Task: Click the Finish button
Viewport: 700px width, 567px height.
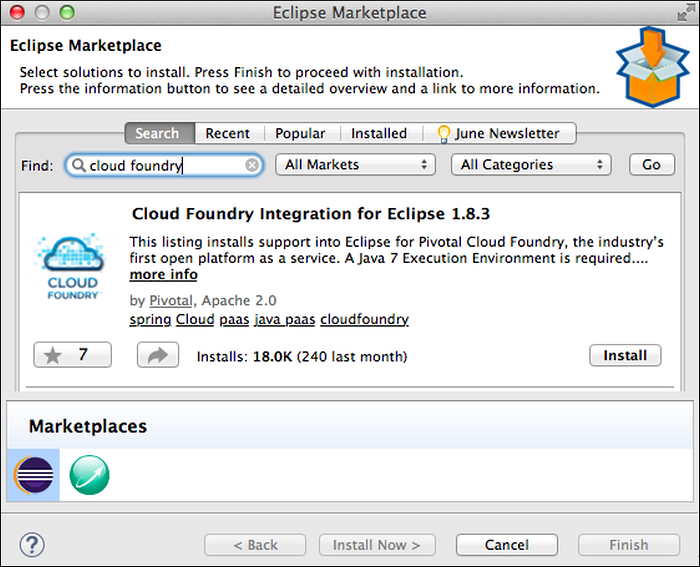Action: click(629, 545)
